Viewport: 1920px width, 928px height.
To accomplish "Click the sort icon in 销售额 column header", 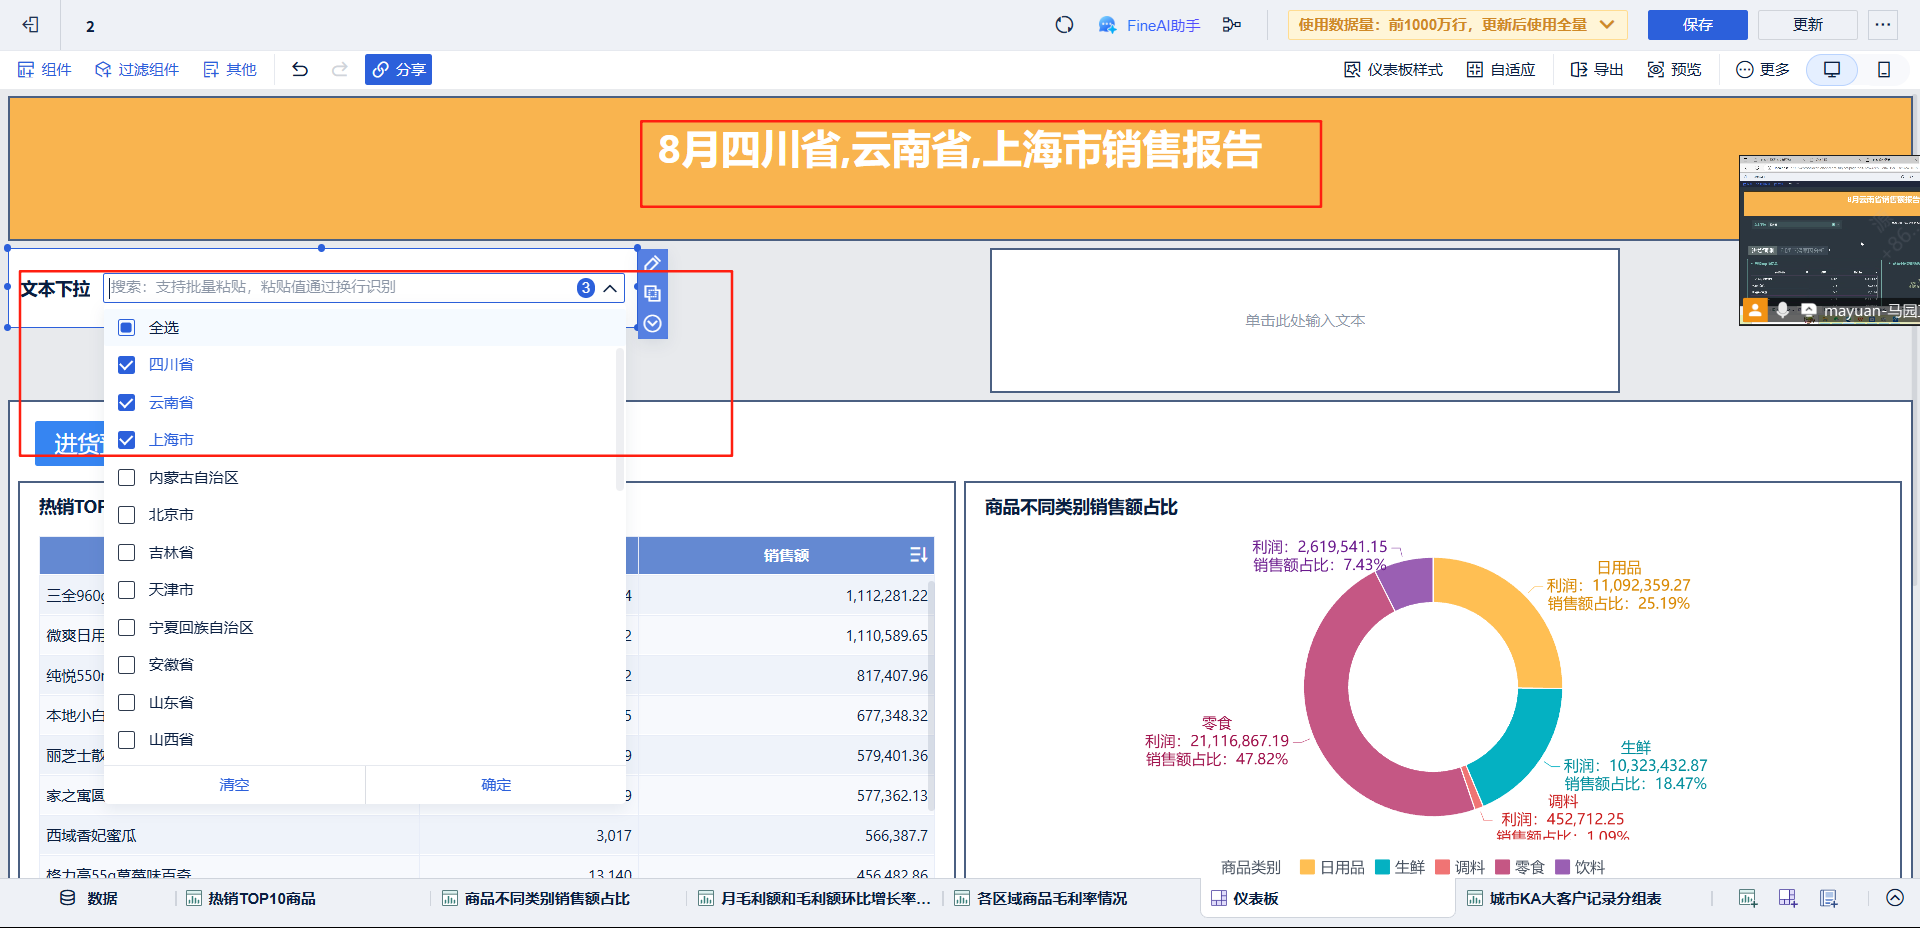I will click(x=918, y=555).
